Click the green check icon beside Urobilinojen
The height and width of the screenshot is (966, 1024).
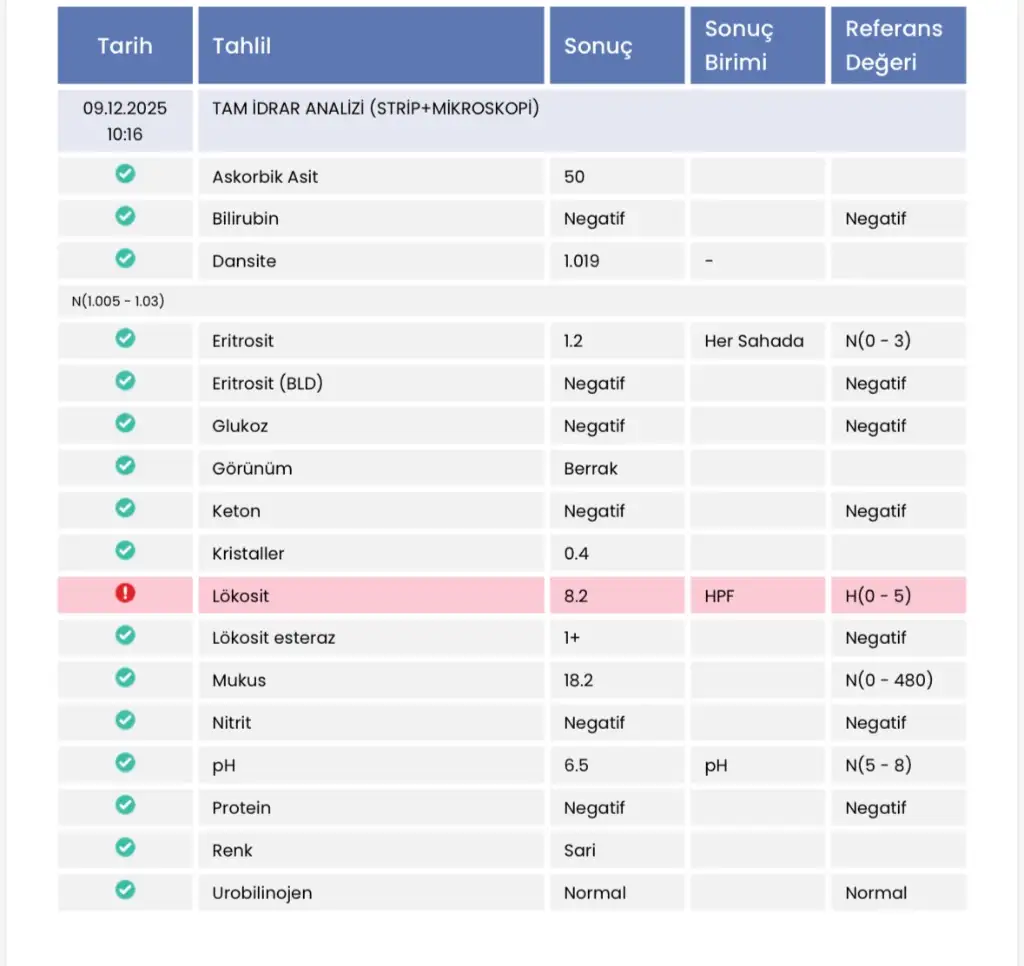point(125,891)
